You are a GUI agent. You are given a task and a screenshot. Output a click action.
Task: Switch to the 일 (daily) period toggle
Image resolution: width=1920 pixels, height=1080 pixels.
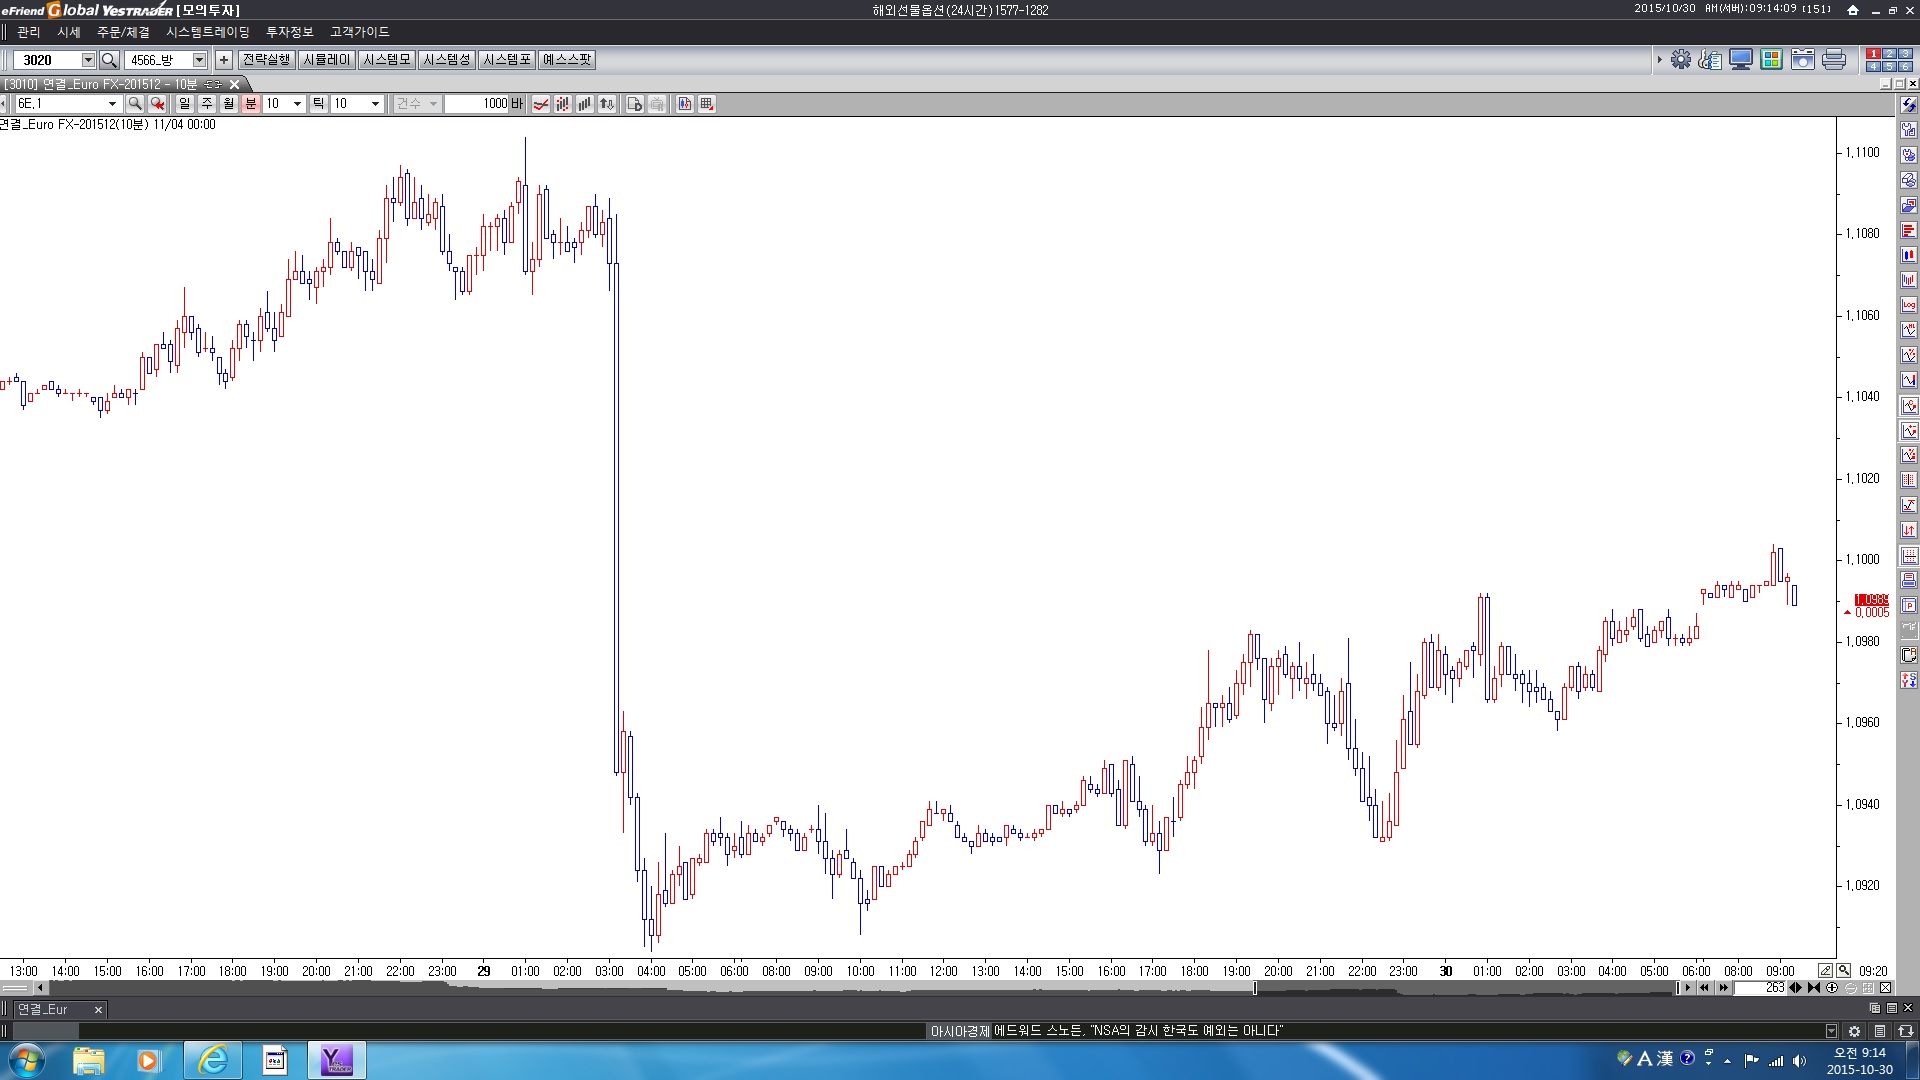point(184,104)
